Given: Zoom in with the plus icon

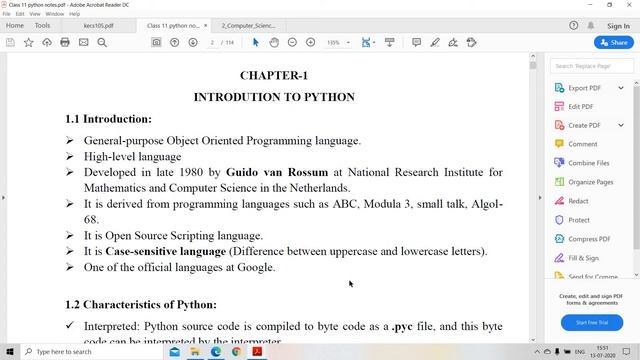Looking at the screenshot, I should [311, 42].
